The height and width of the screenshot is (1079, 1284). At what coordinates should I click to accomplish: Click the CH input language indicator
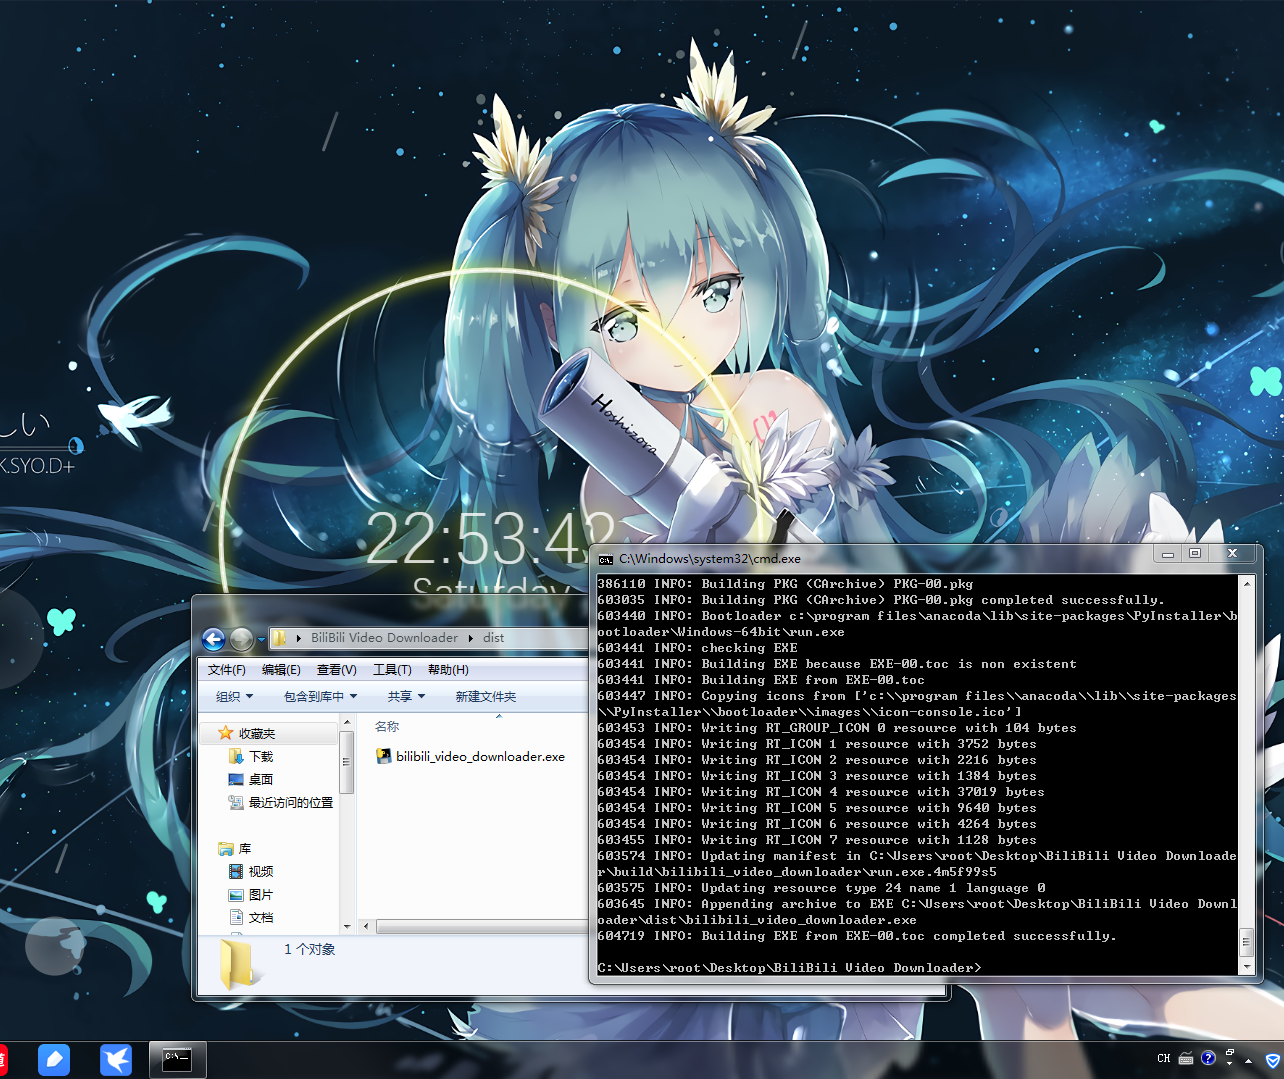click(1164, 1058)
